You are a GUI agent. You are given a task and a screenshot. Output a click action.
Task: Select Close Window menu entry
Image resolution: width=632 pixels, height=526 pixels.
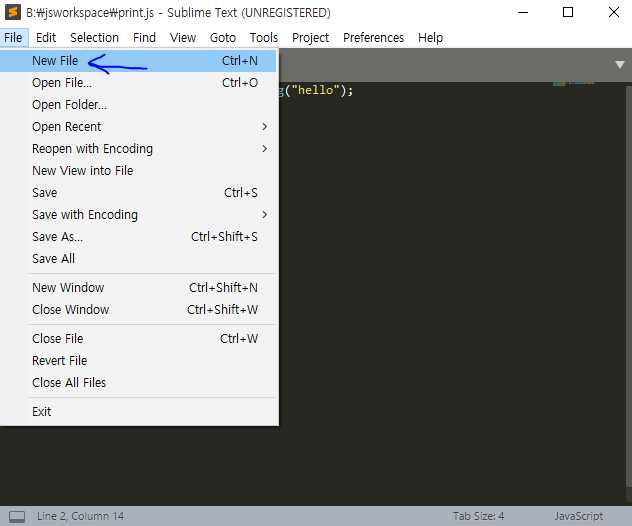coord(138,310)
